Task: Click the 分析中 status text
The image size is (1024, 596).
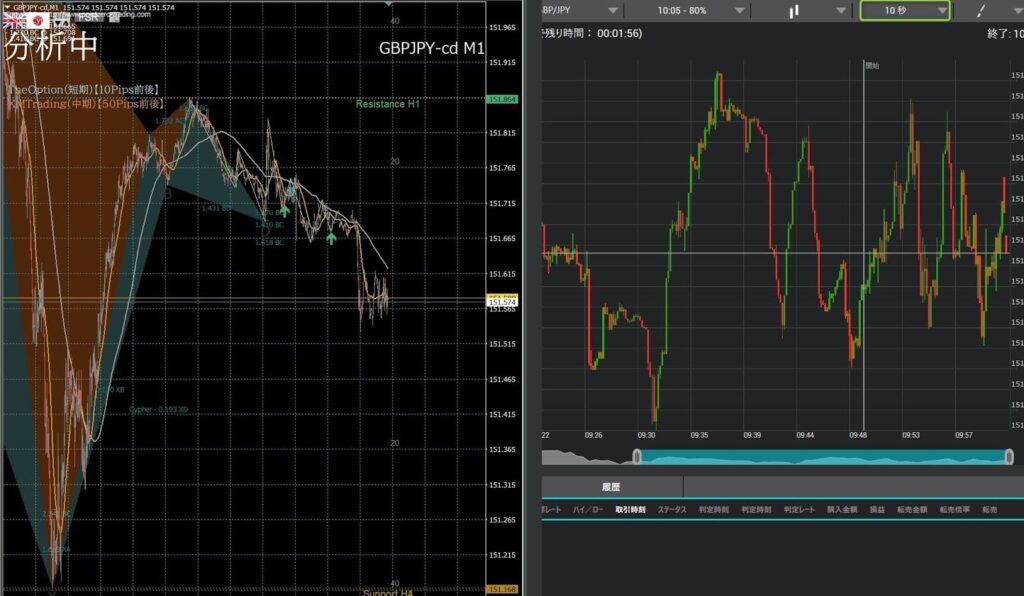Action: 50,46
